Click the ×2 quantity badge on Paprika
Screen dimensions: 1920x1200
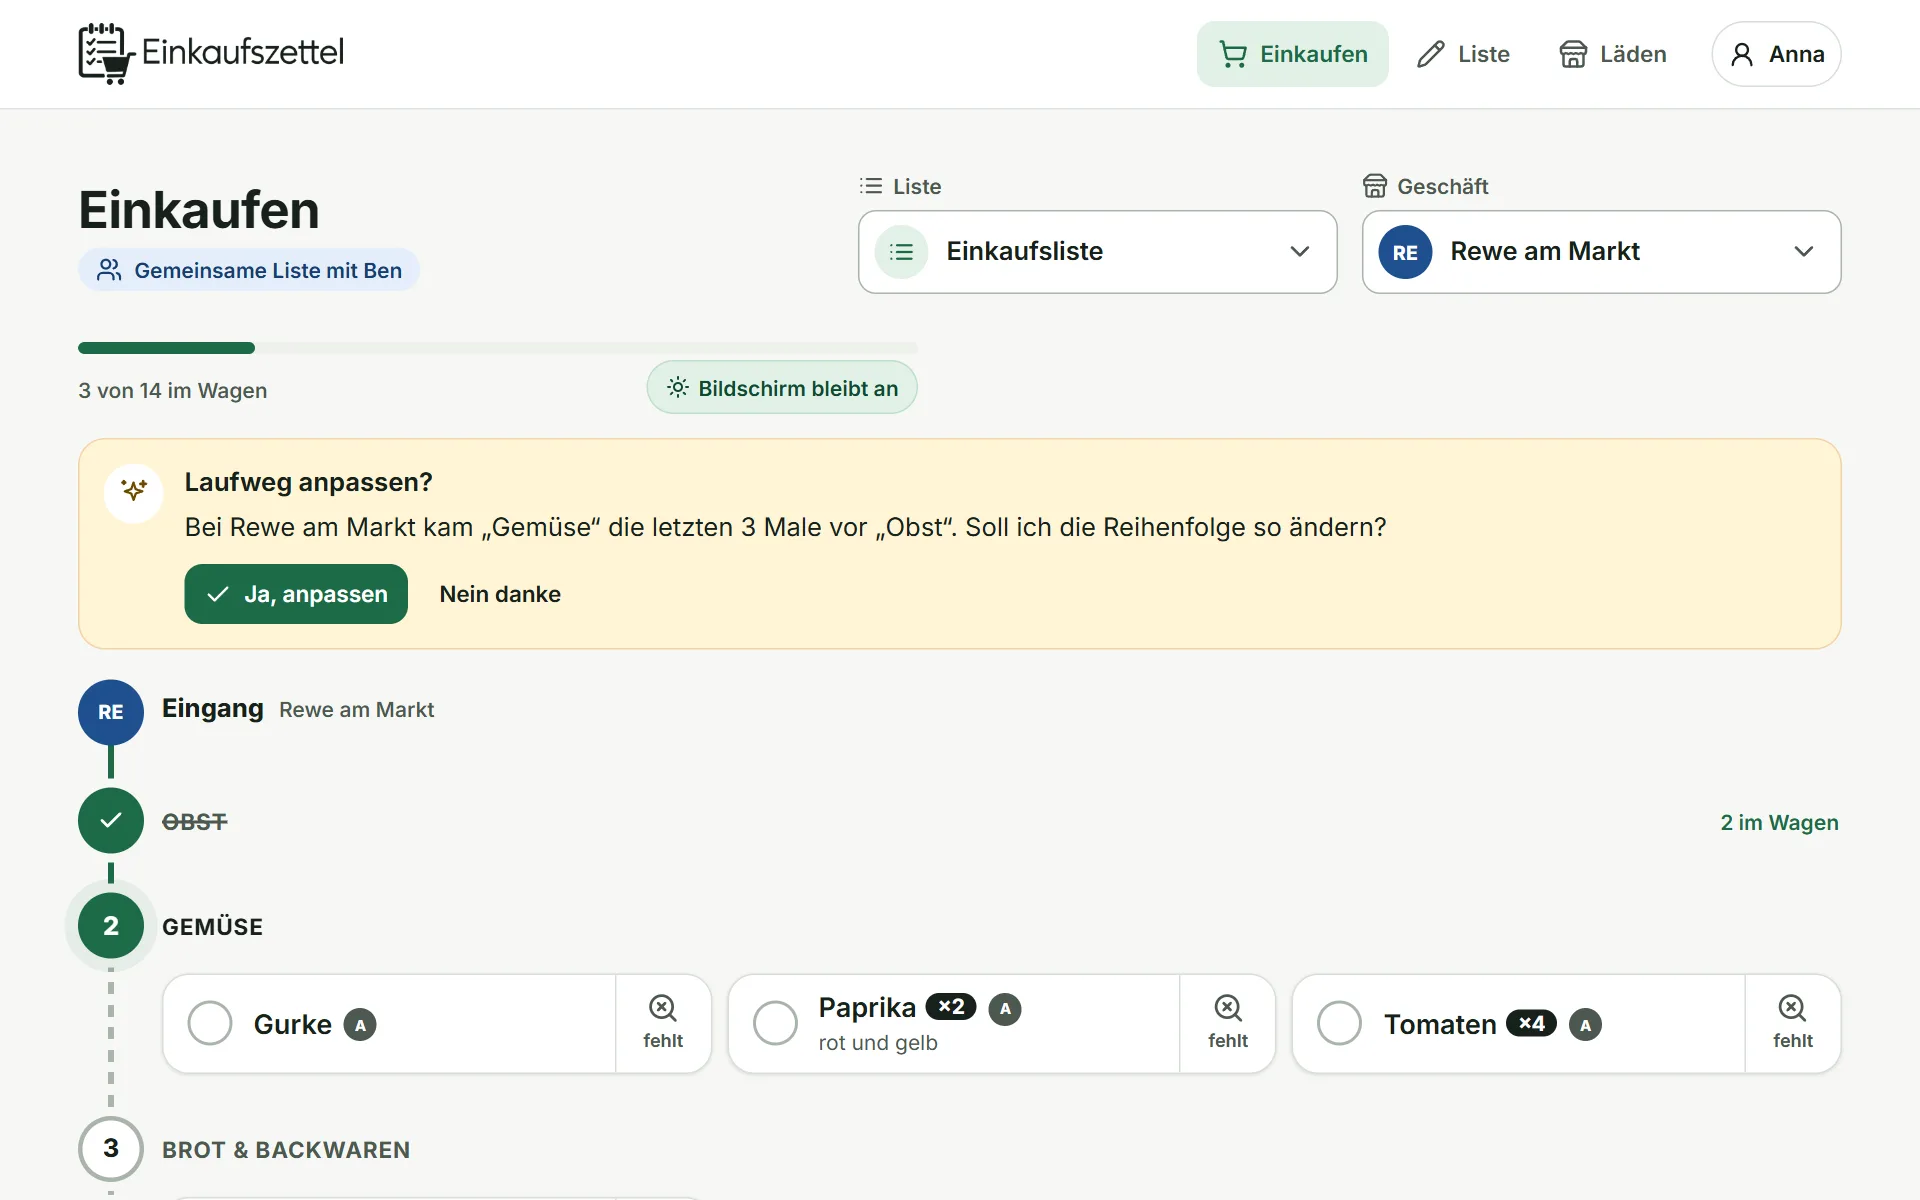point(951,1007)
